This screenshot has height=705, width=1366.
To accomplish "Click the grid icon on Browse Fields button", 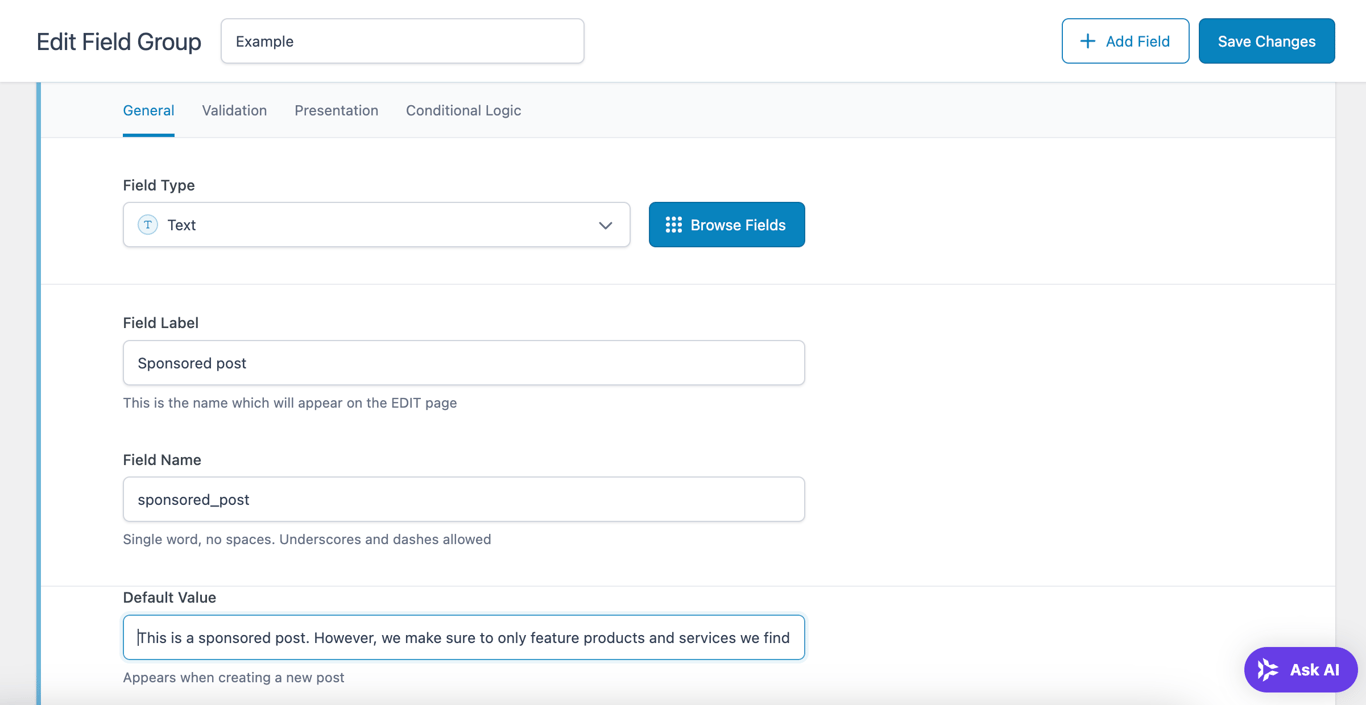I will (x=673, y=224).
